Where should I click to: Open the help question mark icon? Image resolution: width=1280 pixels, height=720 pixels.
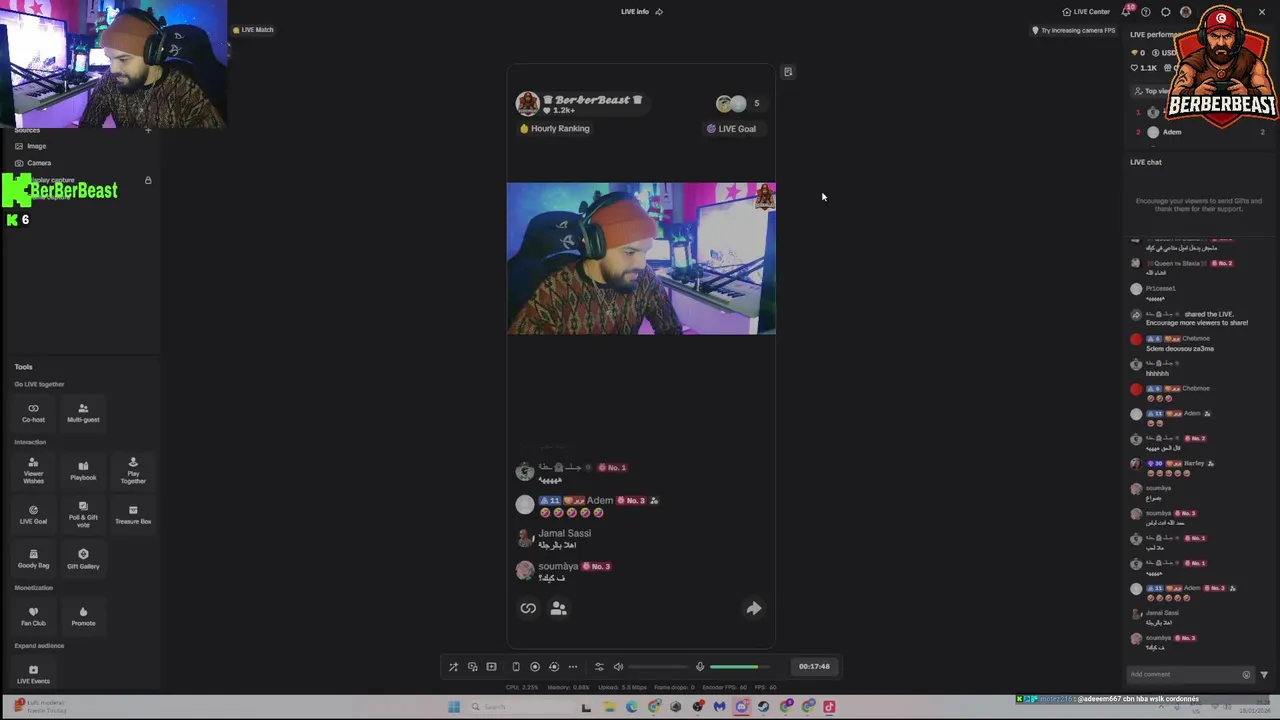click(x=1146, y=12)
